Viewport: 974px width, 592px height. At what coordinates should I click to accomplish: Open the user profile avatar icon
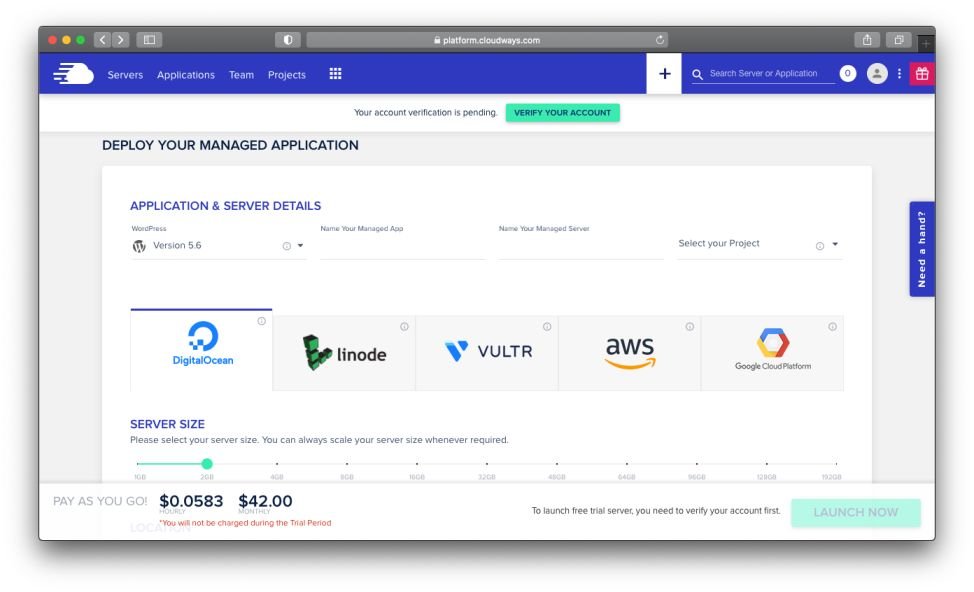tap(877, 73)
